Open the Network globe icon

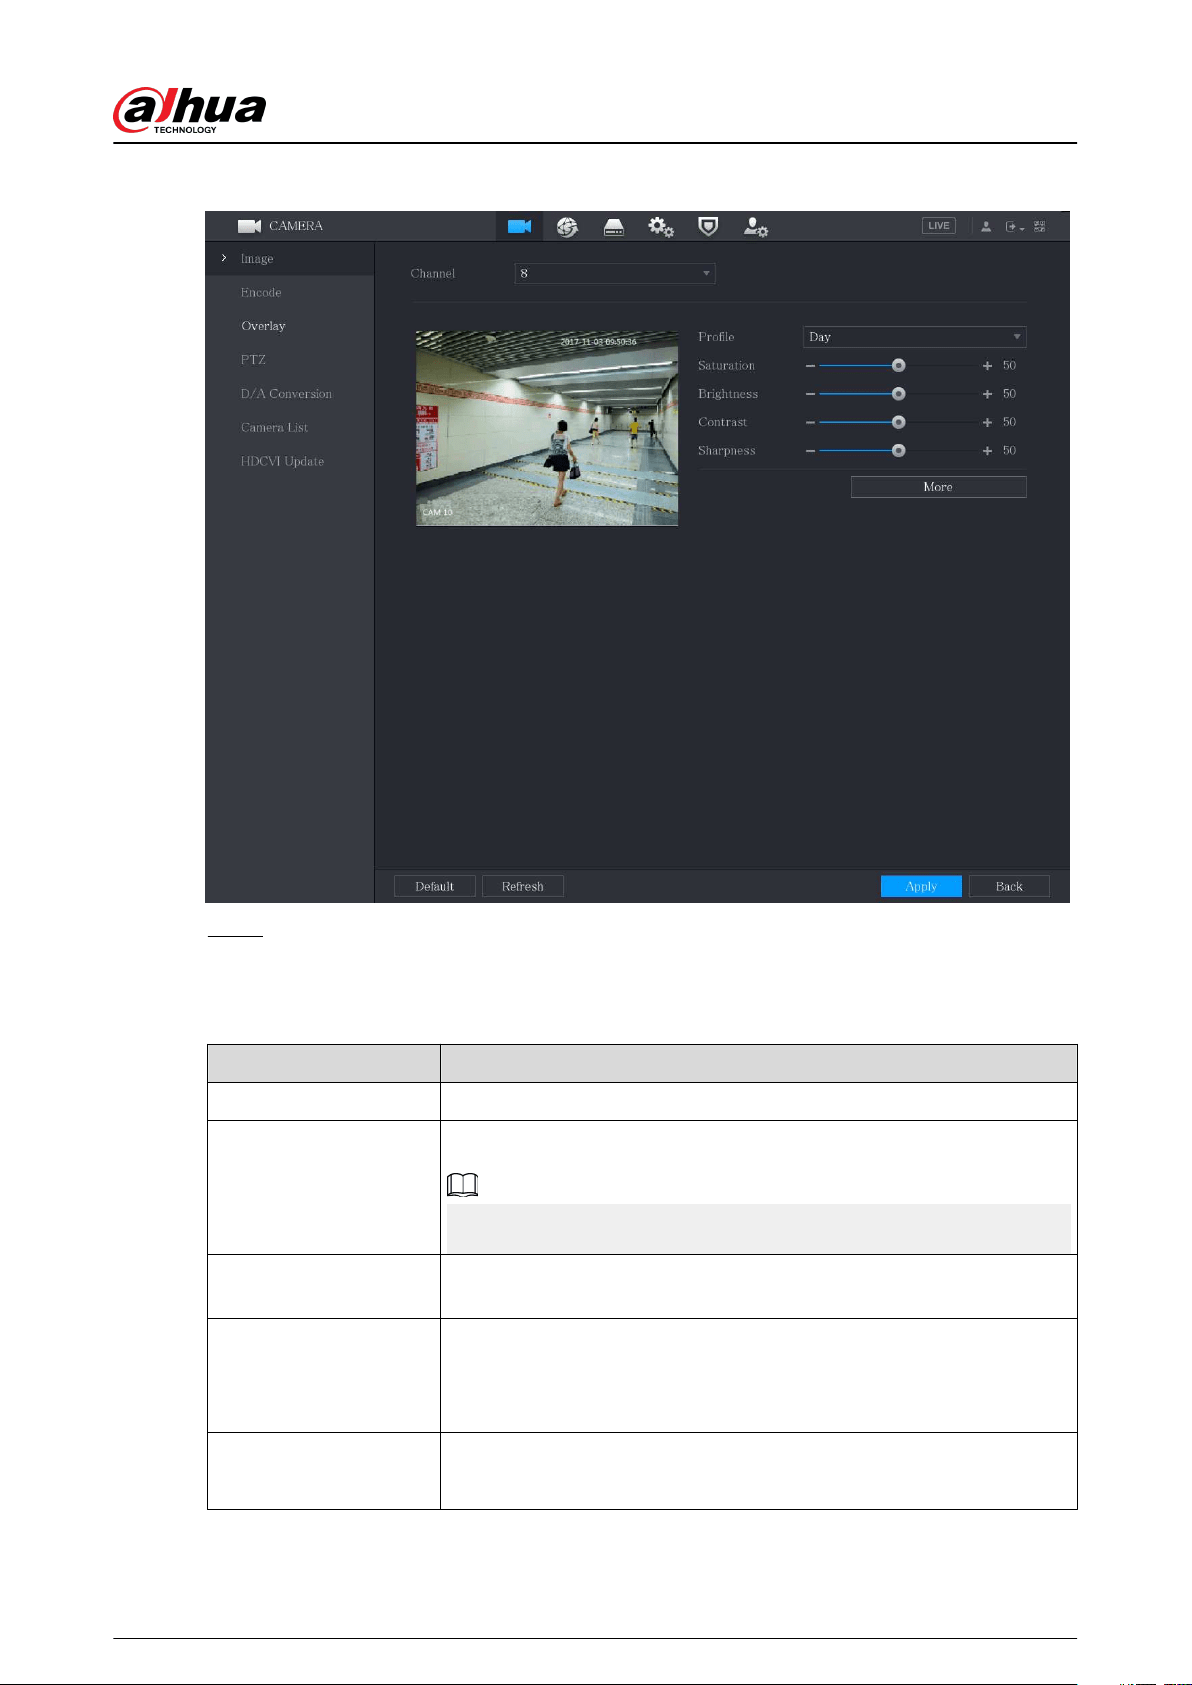coord(567,227)
